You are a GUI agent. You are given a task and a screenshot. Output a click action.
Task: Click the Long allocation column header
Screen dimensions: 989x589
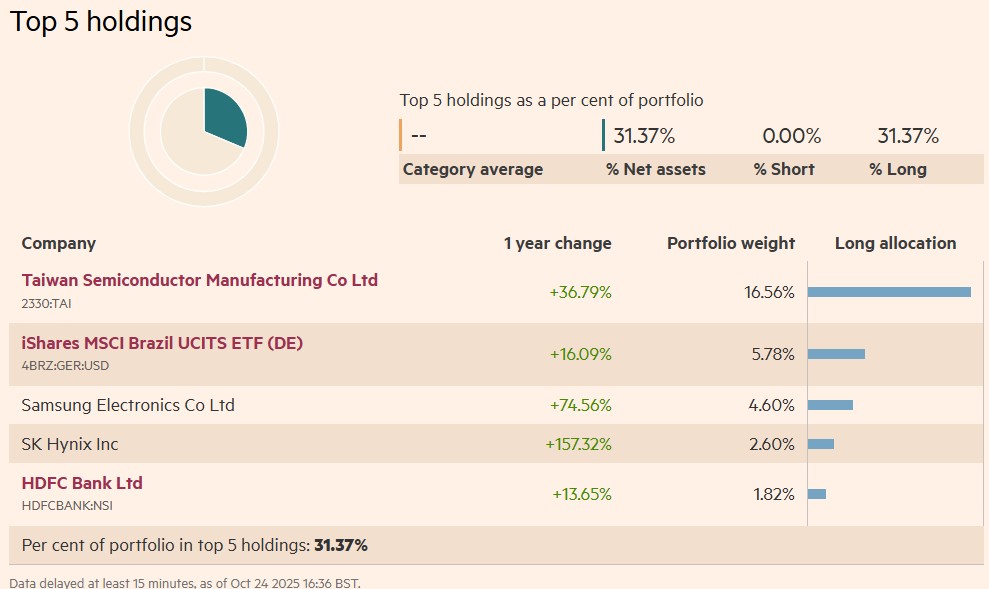tap(895, 243)
